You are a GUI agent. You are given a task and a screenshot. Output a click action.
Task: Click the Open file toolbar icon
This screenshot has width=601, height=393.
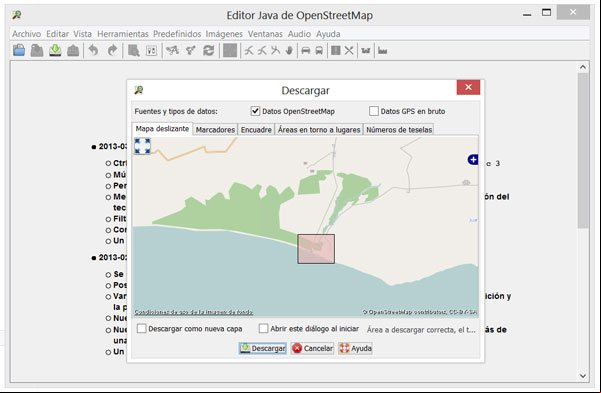point(19,50)
